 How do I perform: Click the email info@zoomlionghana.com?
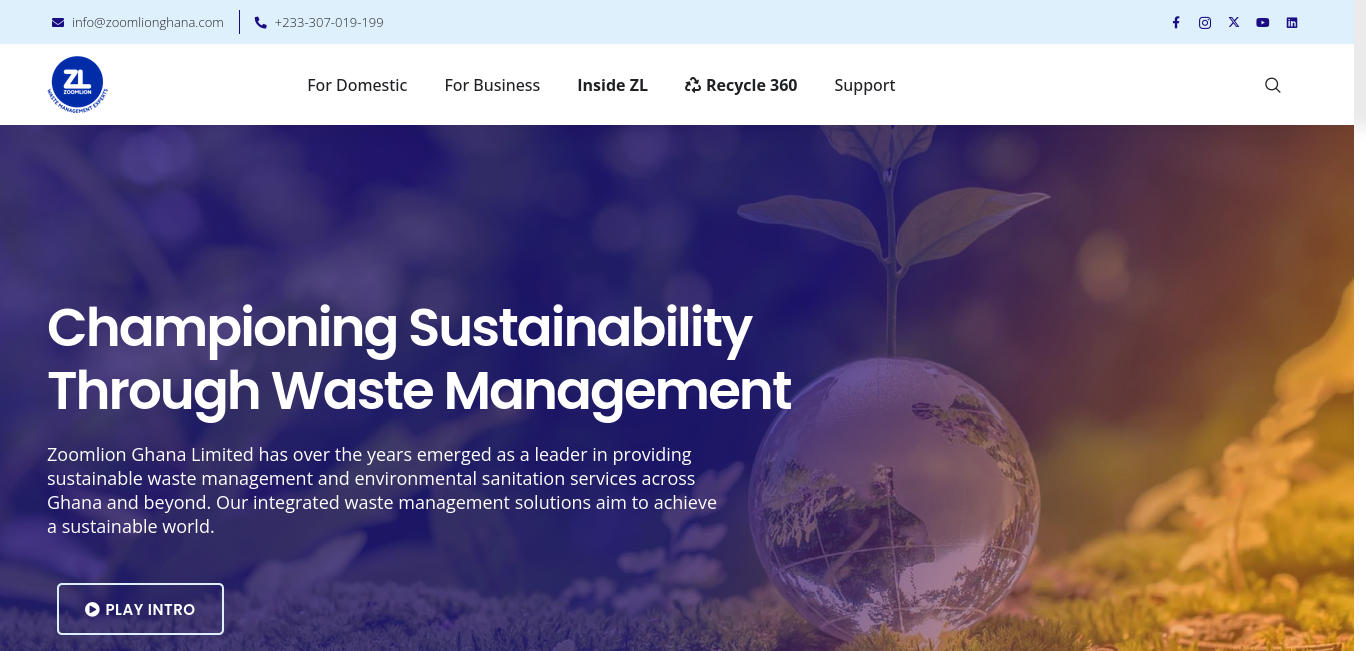point(148,22)
